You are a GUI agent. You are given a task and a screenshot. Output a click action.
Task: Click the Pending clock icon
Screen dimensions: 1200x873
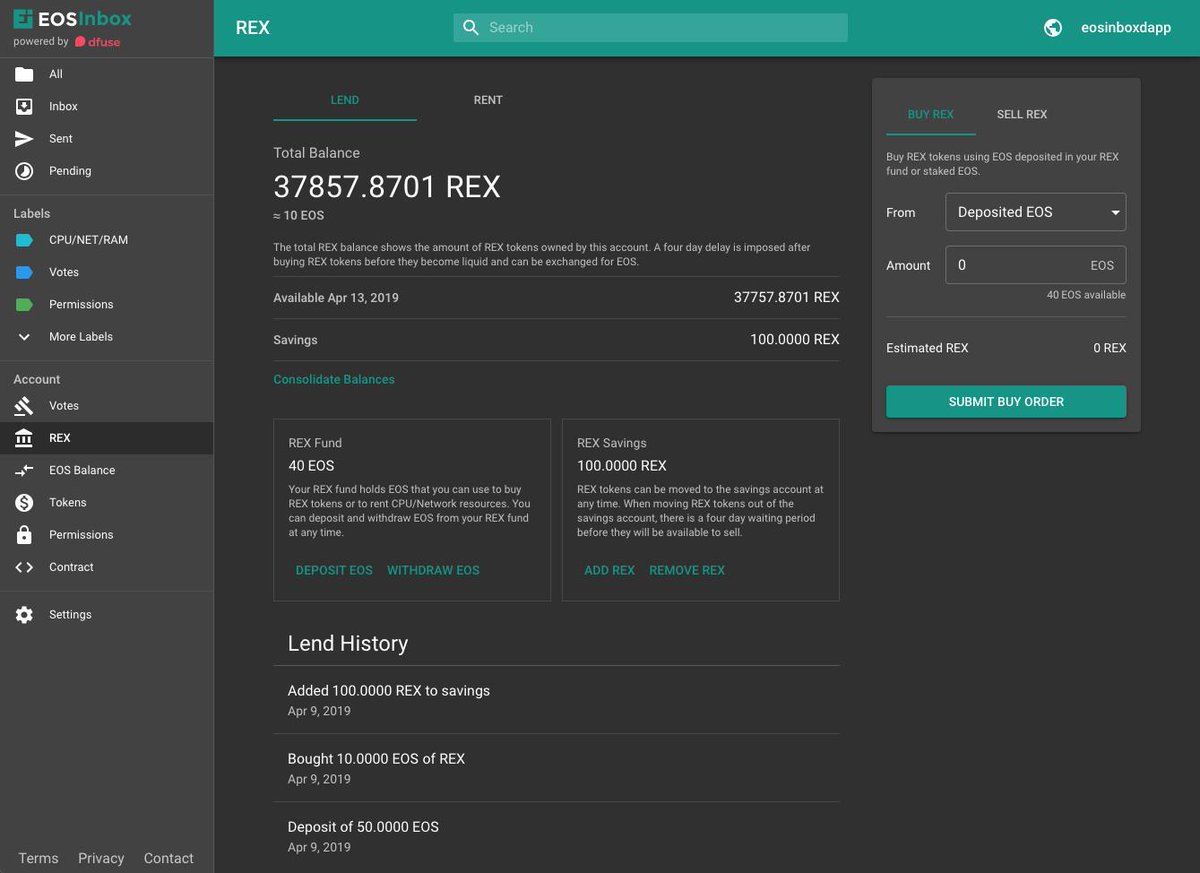coord(24,171)
